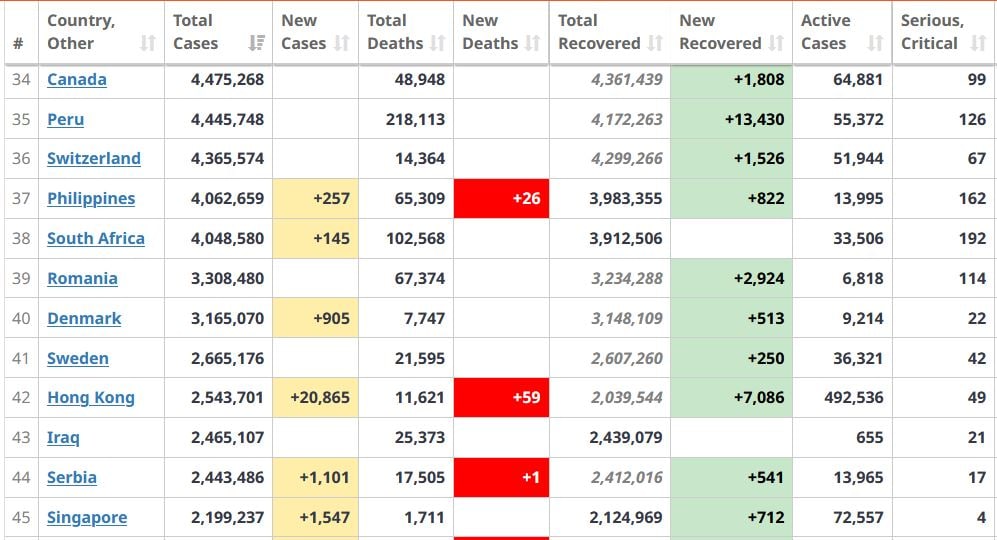This screenshot has width=997, height=540.
Task: Select Hong Kong new cases +20,865 cell
Action: (x=315, y=398)
